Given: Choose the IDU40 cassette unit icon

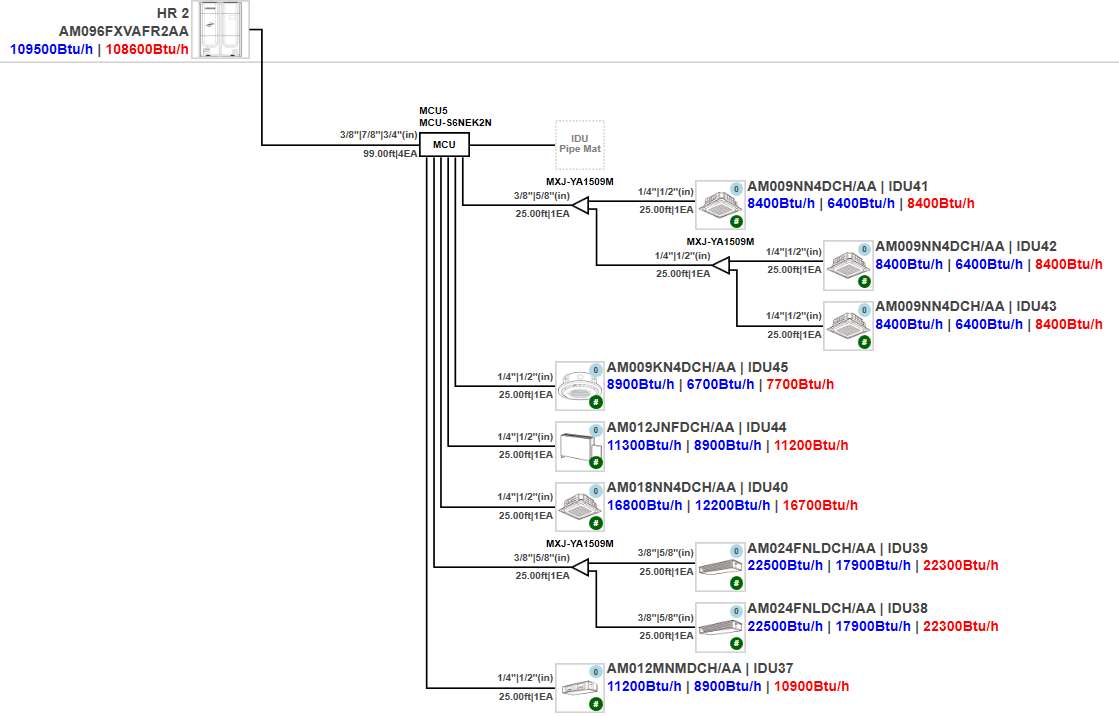Looking at the screenshot, I should coord(580,507).
